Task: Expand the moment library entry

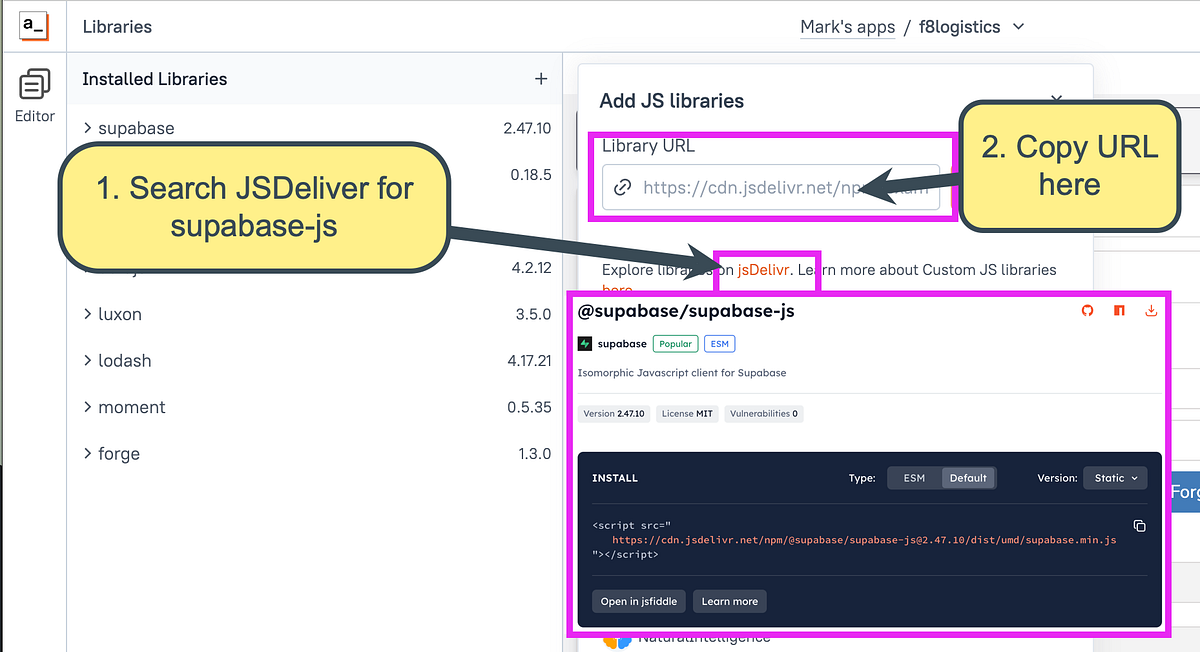Action: (88, 407)
